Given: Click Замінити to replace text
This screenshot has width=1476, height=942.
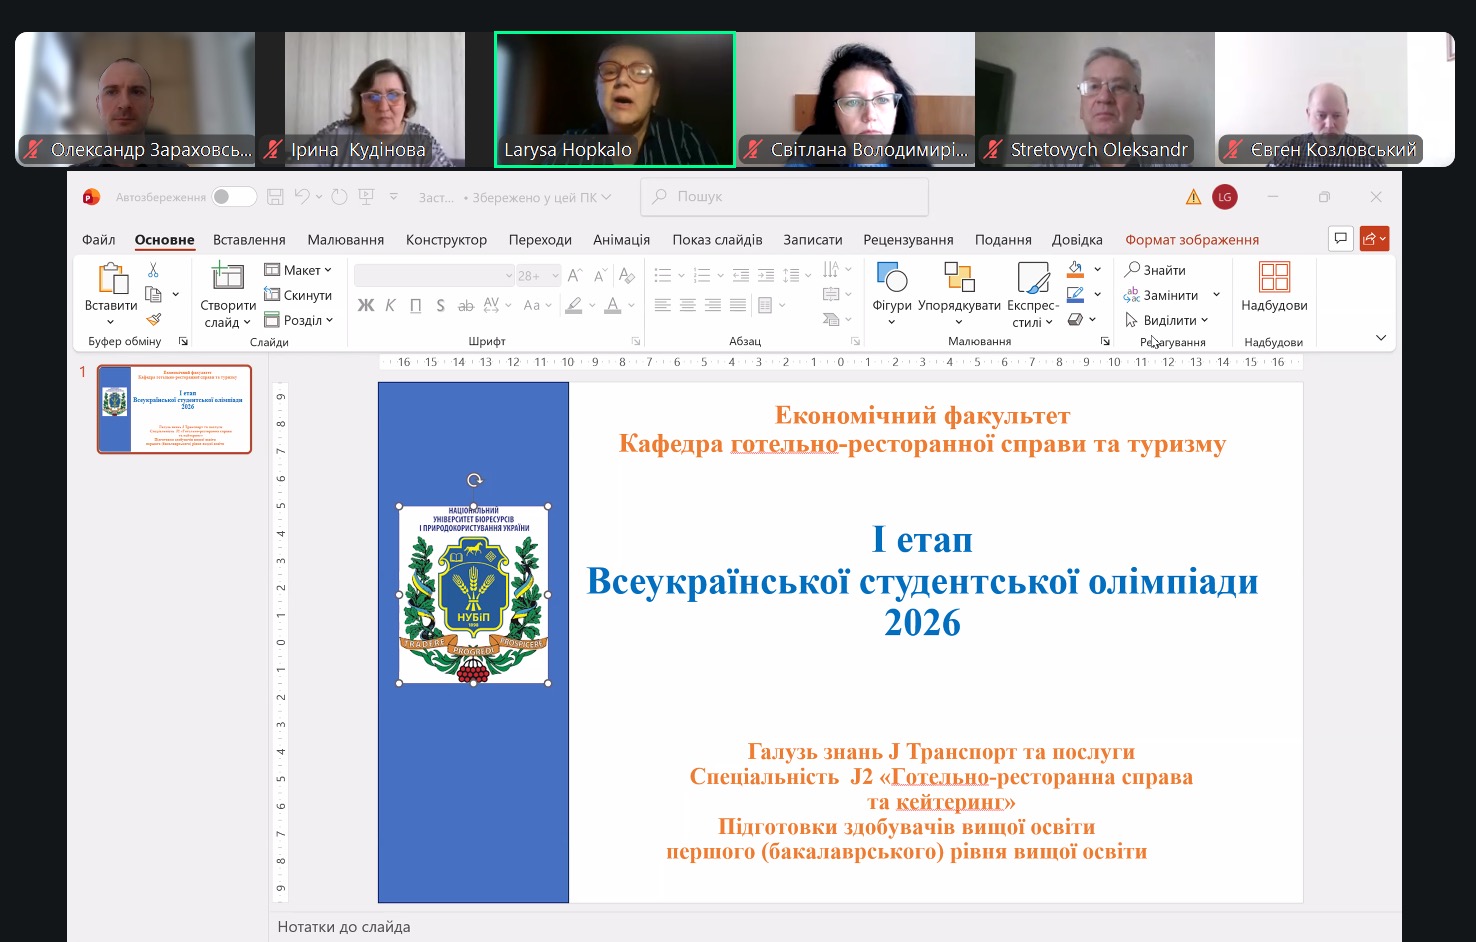Looking at the screenshot, I should tap(1161, 295).
